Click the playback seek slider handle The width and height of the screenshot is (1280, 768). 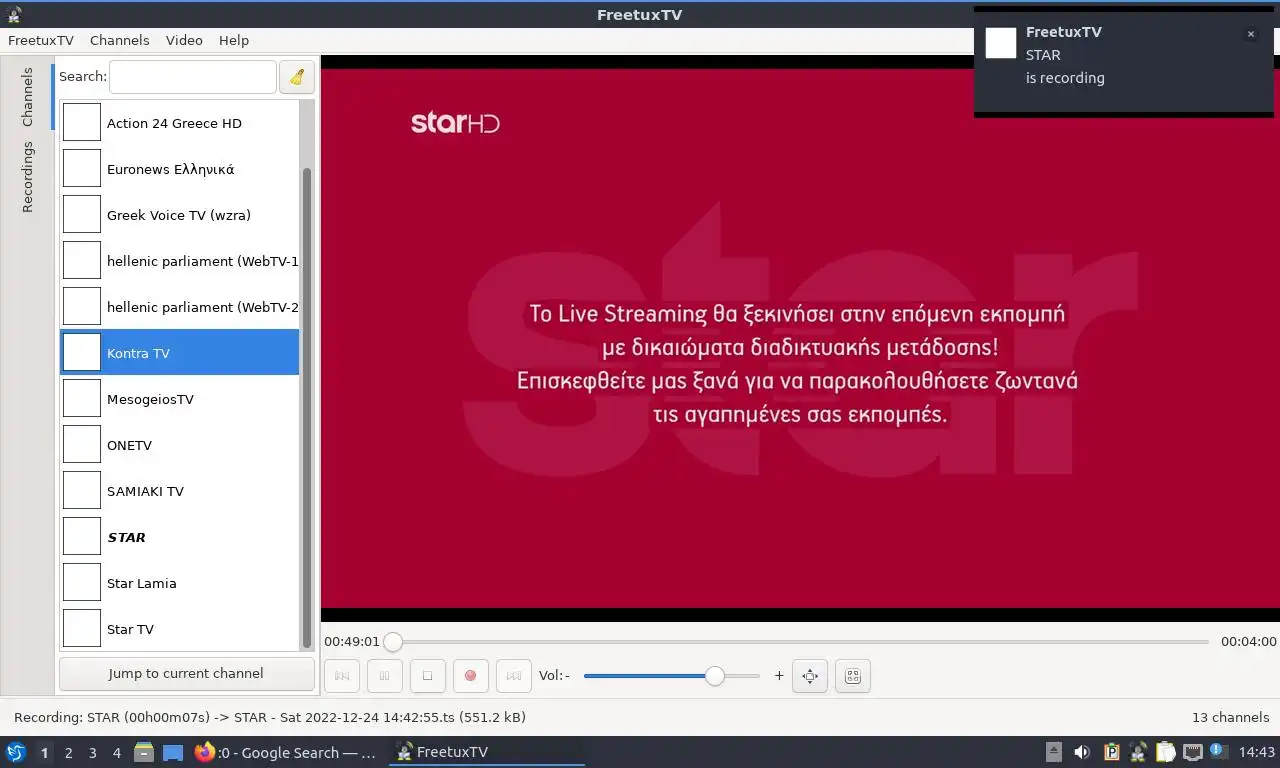pyautogui.click(x=393, y=642)
